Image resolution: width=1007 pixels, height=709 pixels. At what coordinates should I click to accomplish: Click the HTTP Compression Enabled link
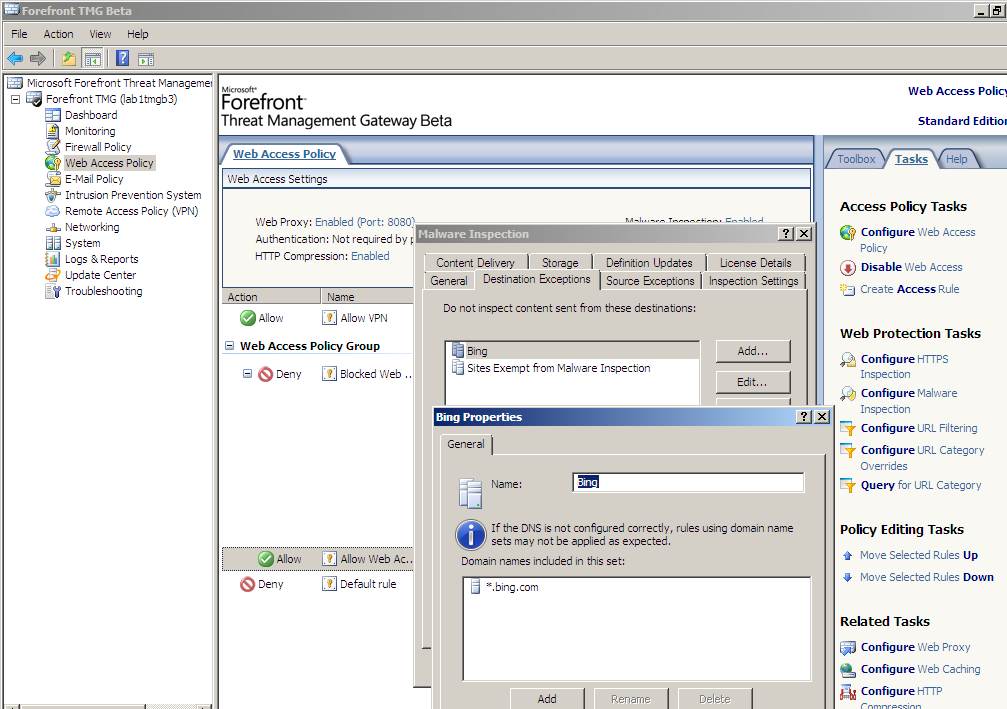370,256
